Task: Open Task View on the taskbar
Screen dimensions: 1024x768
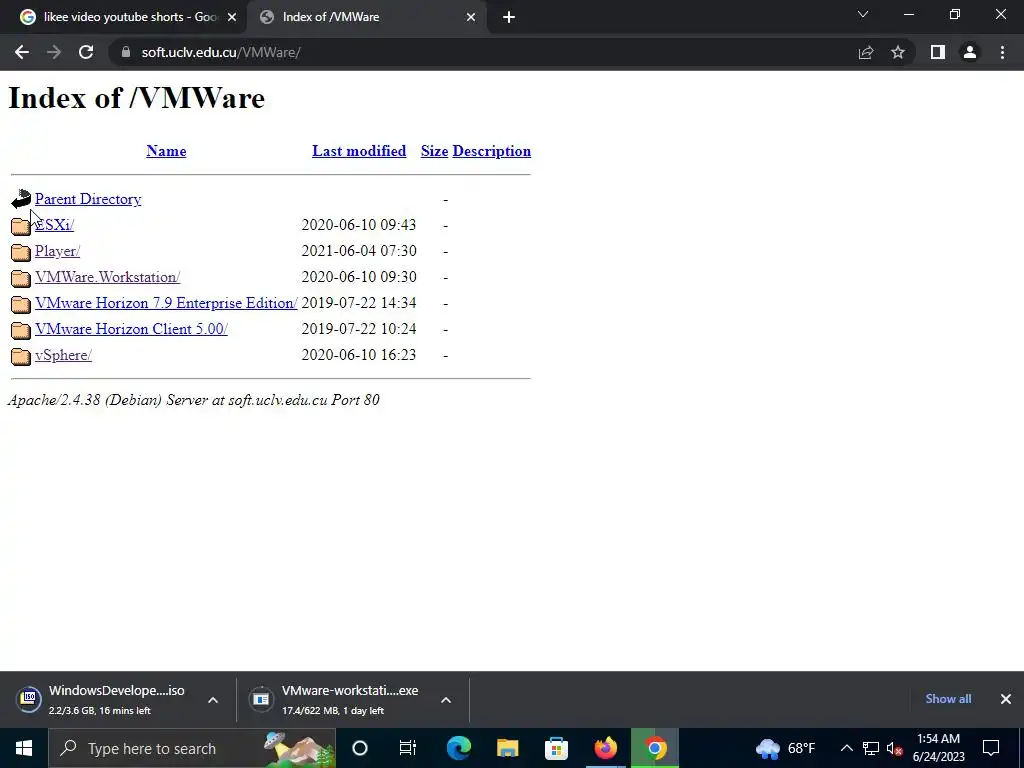Action: point(408,748)
